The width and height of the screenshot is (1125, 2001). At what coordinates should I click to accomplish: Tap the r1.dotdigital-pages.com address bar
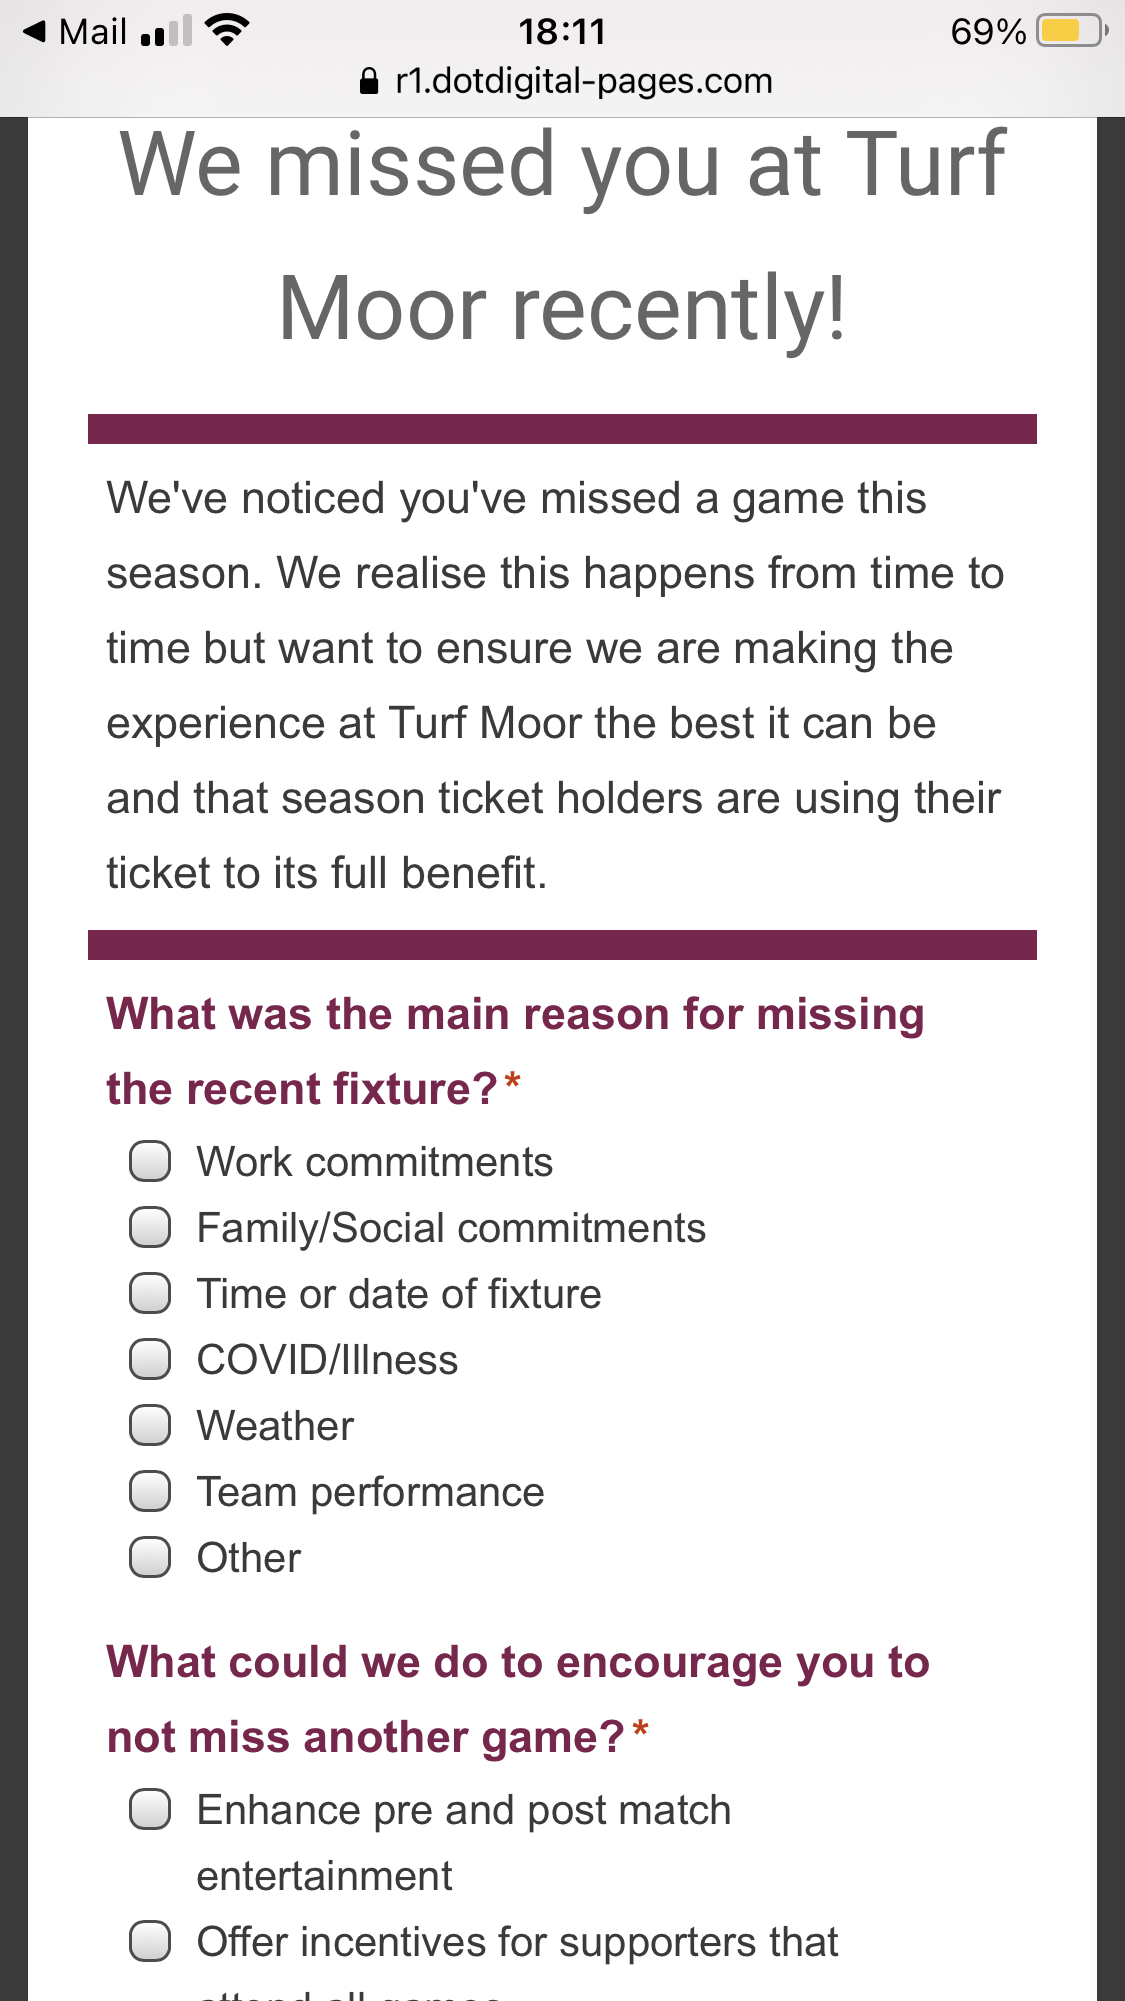[583, 81]
